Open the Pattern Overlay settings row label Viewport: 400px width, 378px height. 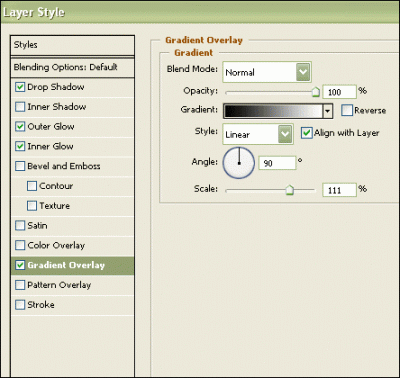pyautogui.click(x=59, y=285)
